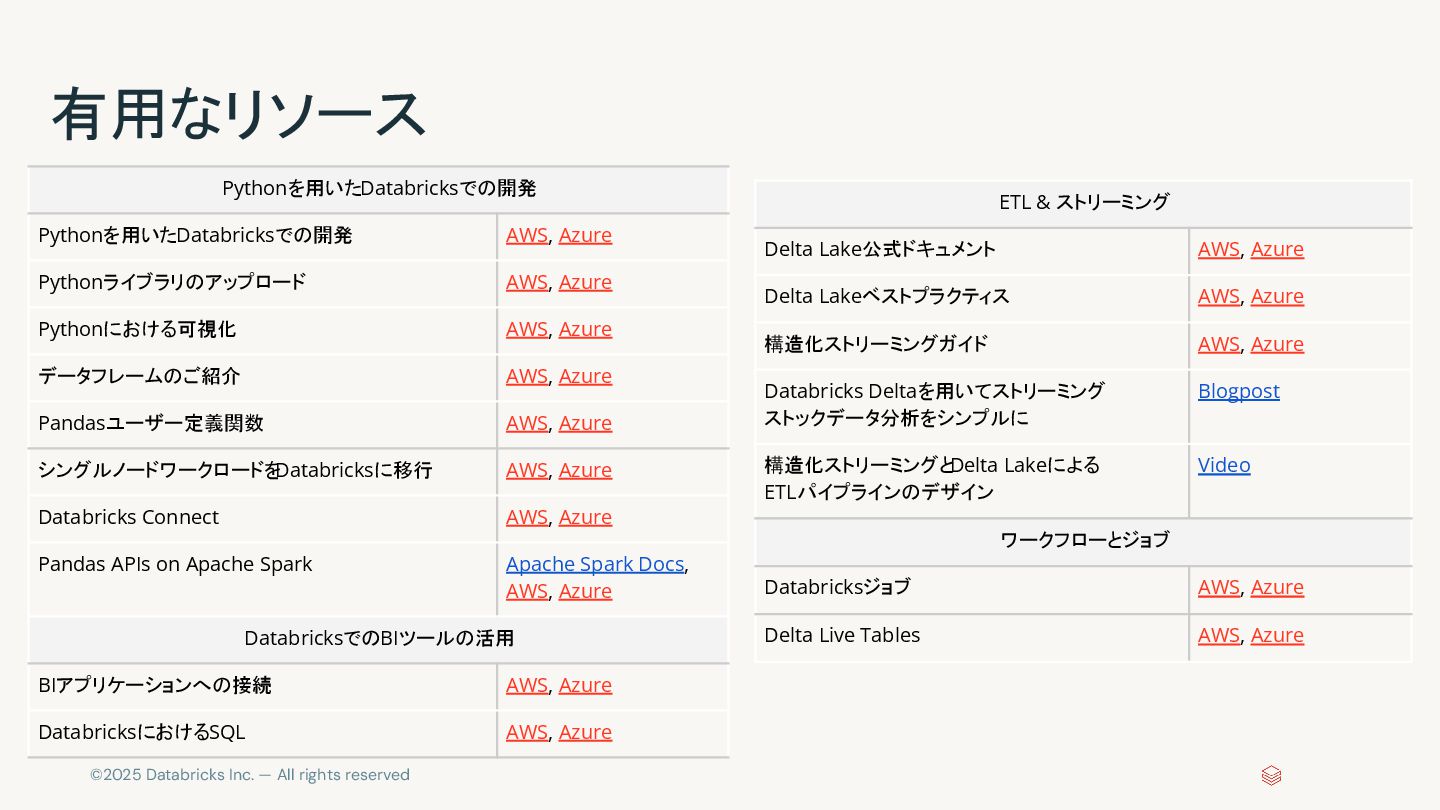This screenshot has width=1440, height=810.
Task: Open Azure link for データフレームのご紹介
Action: tap(585, 376)
